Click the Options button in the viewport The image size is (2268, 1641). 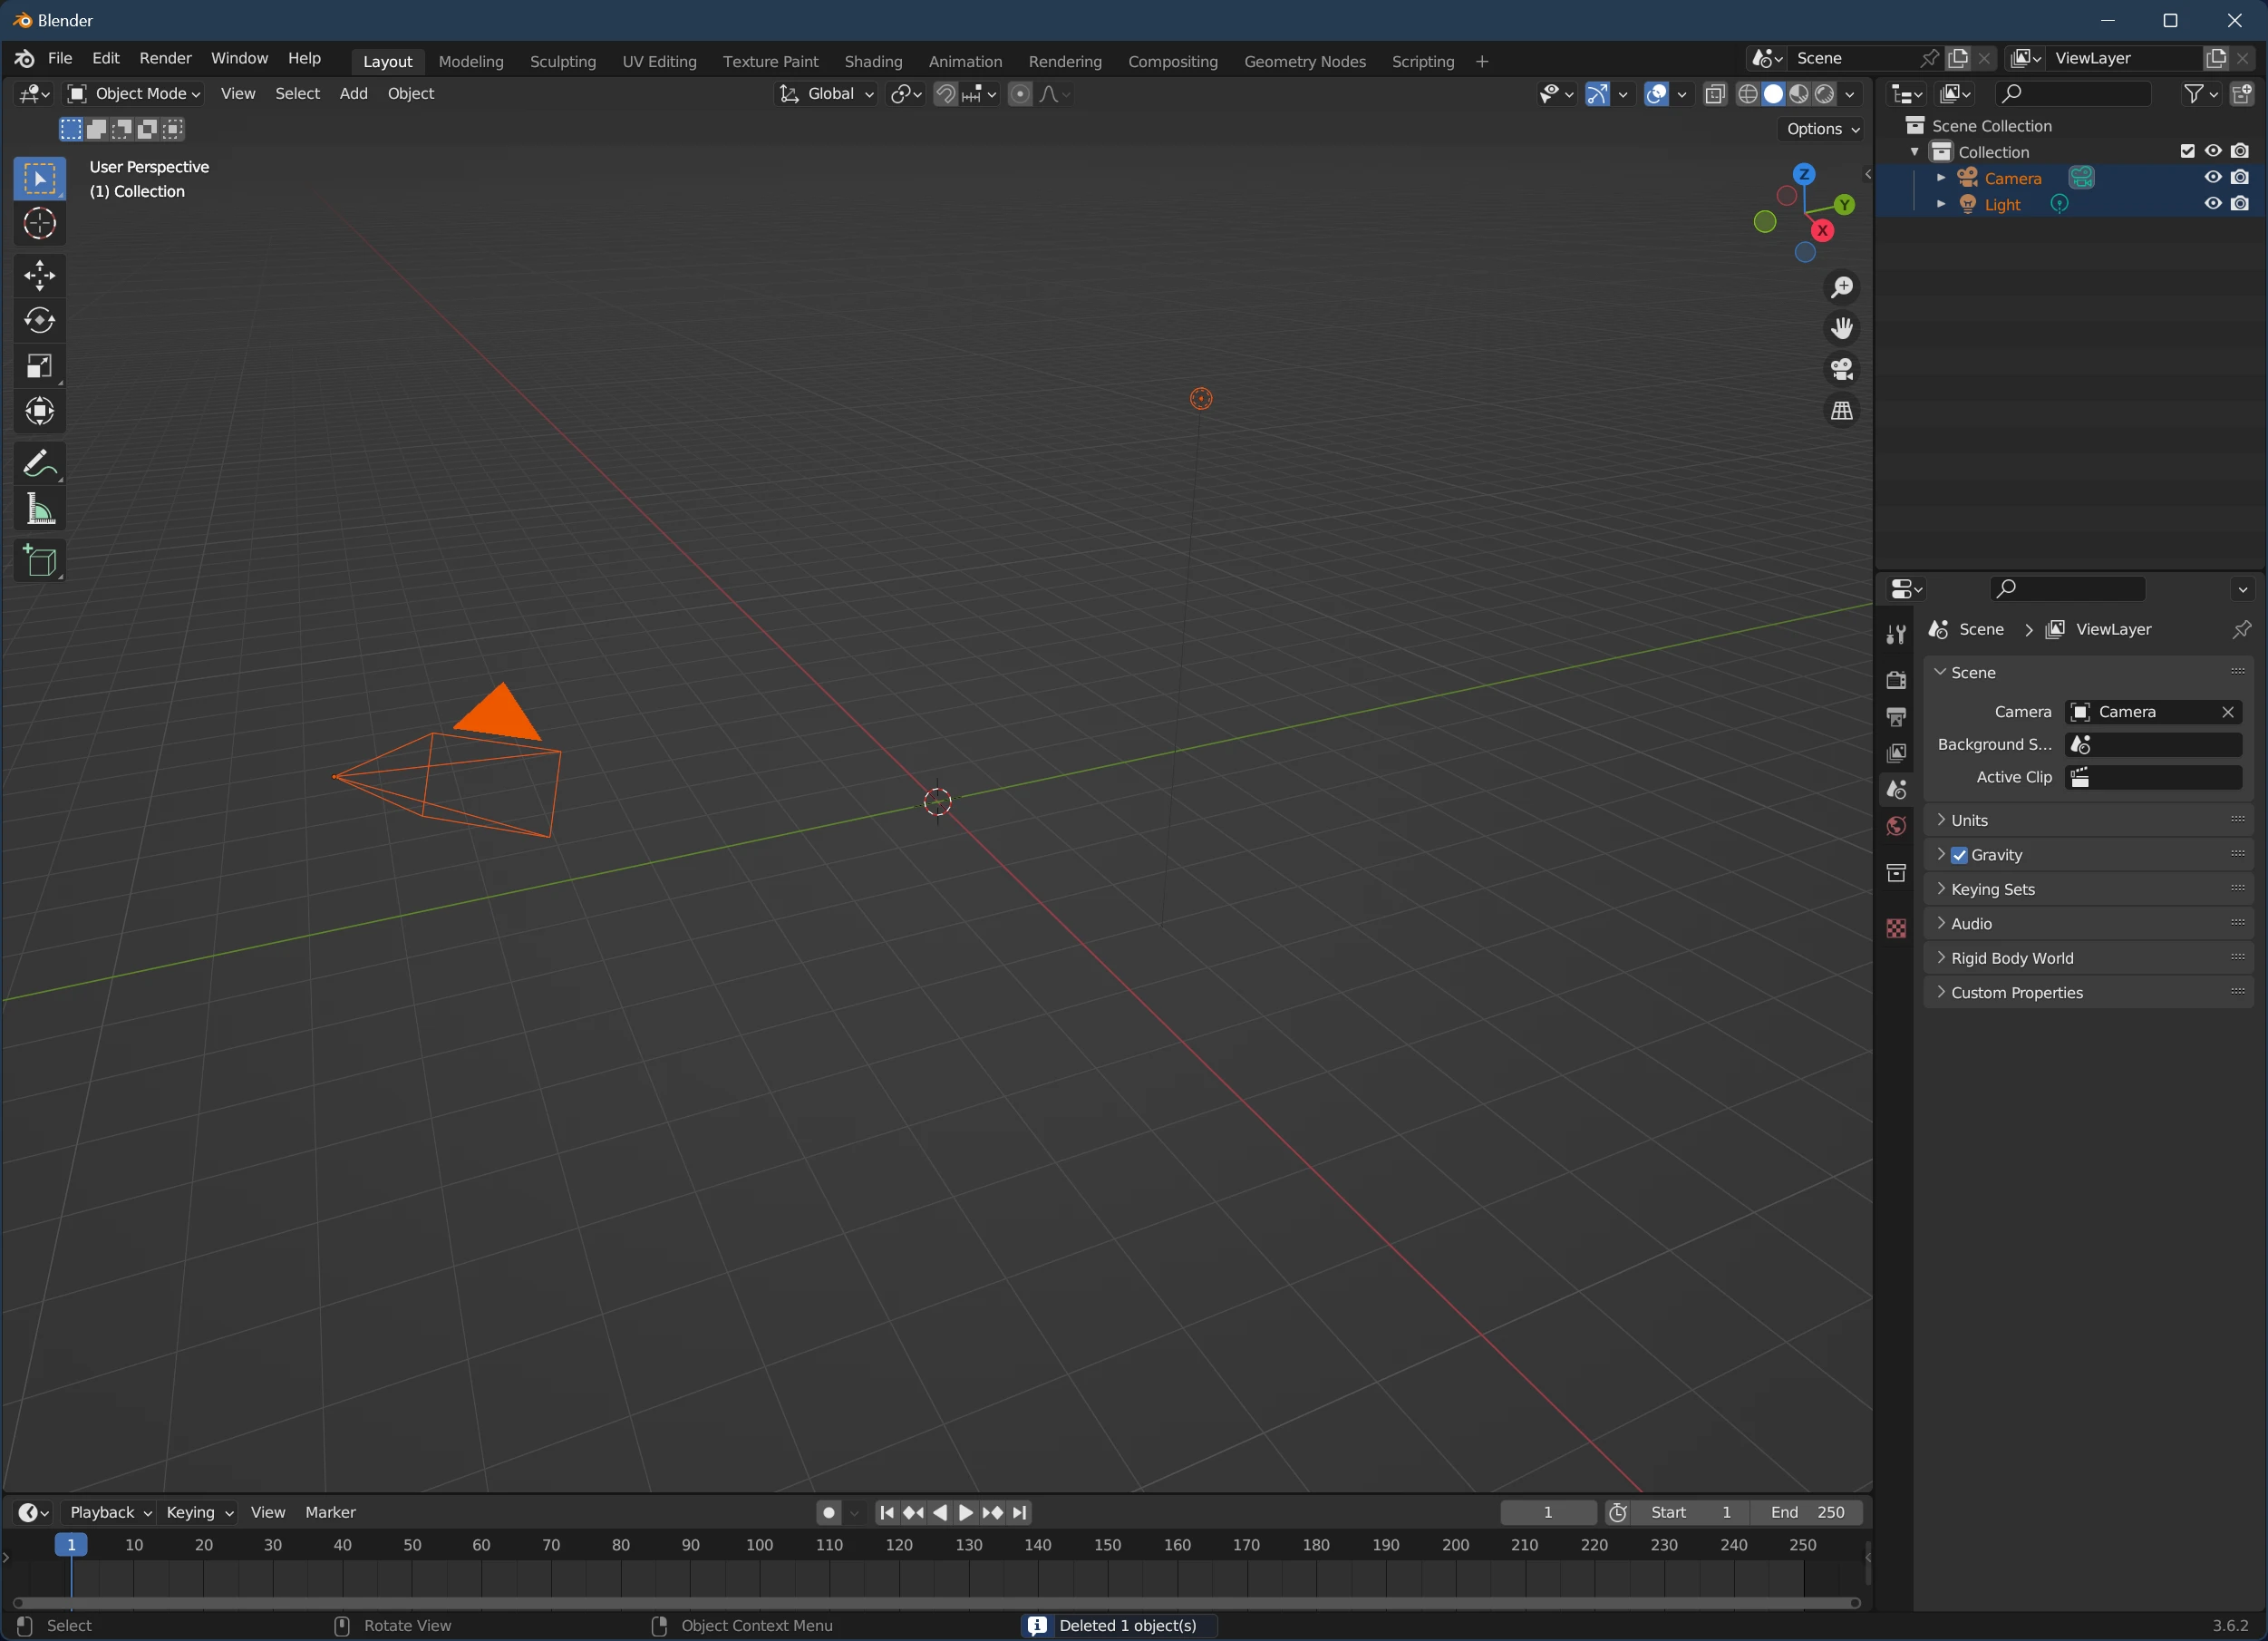point(1822,129)
